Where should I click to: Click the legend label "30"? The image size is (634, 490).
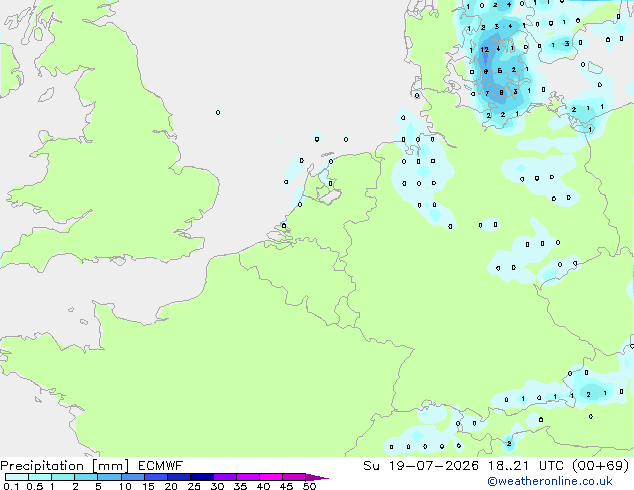tap(217, 486)
